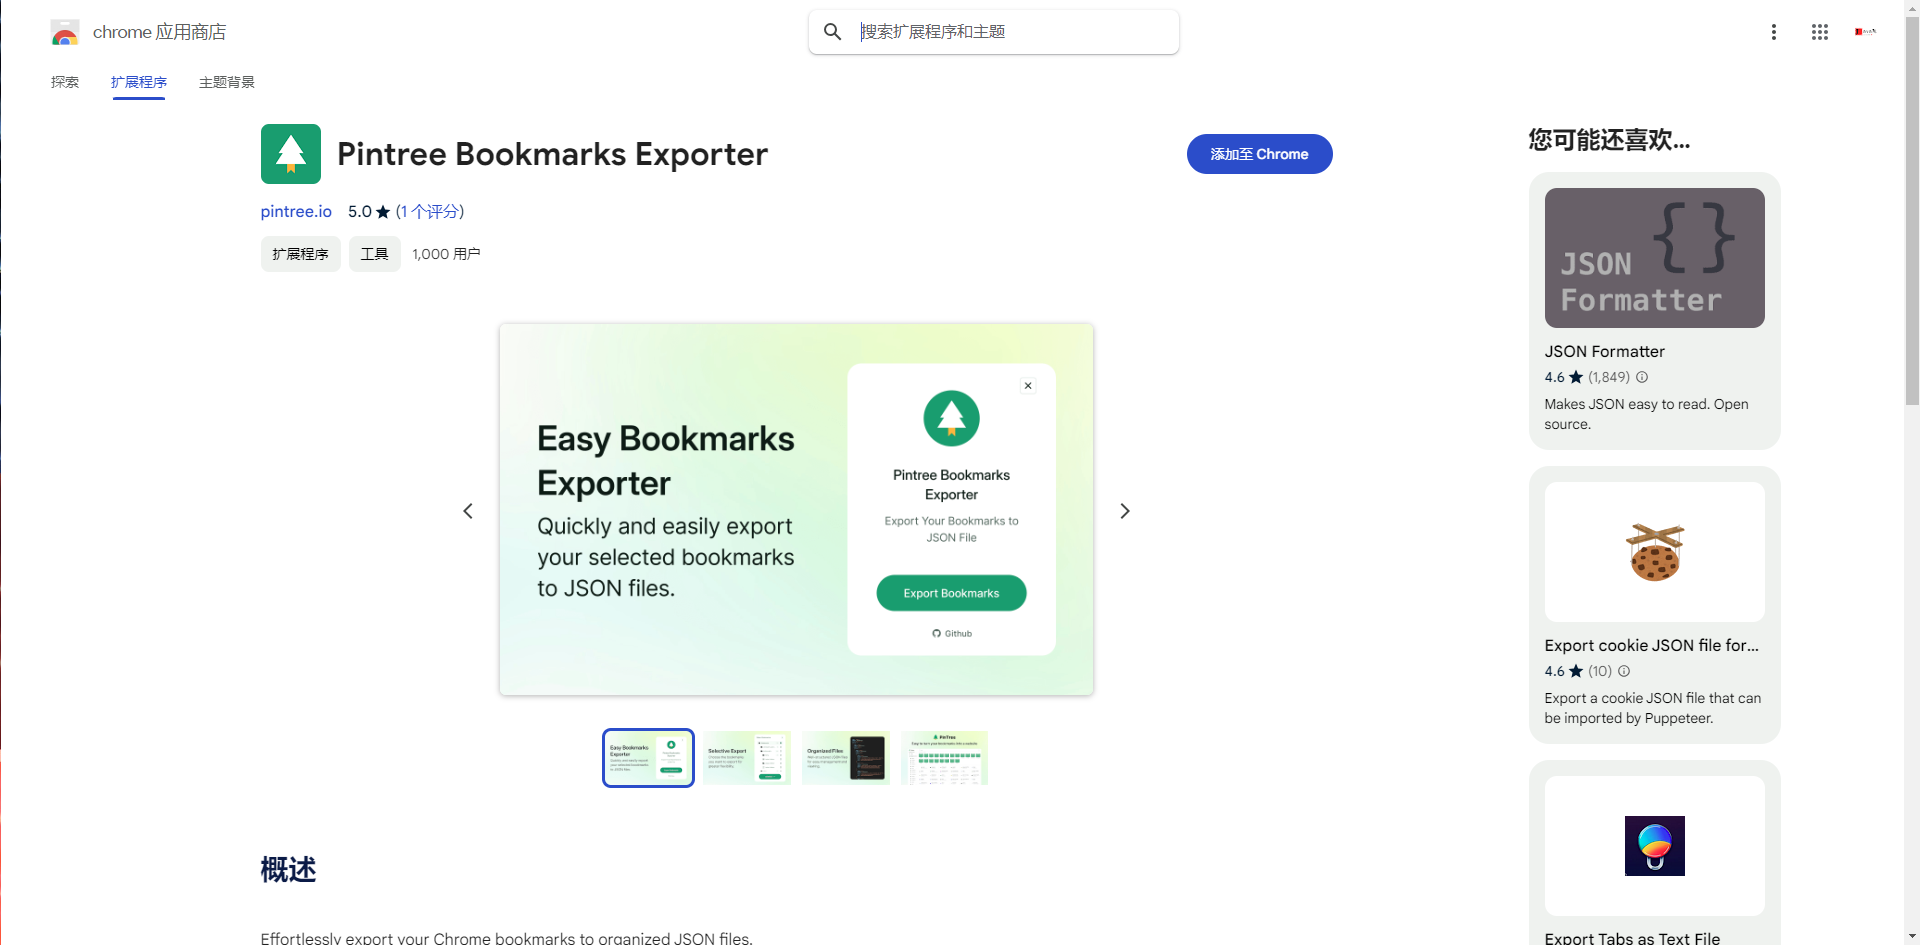Switch to the 探索 tab
The height and width of the screenshot is (945, 1920).
coord(65,82)
